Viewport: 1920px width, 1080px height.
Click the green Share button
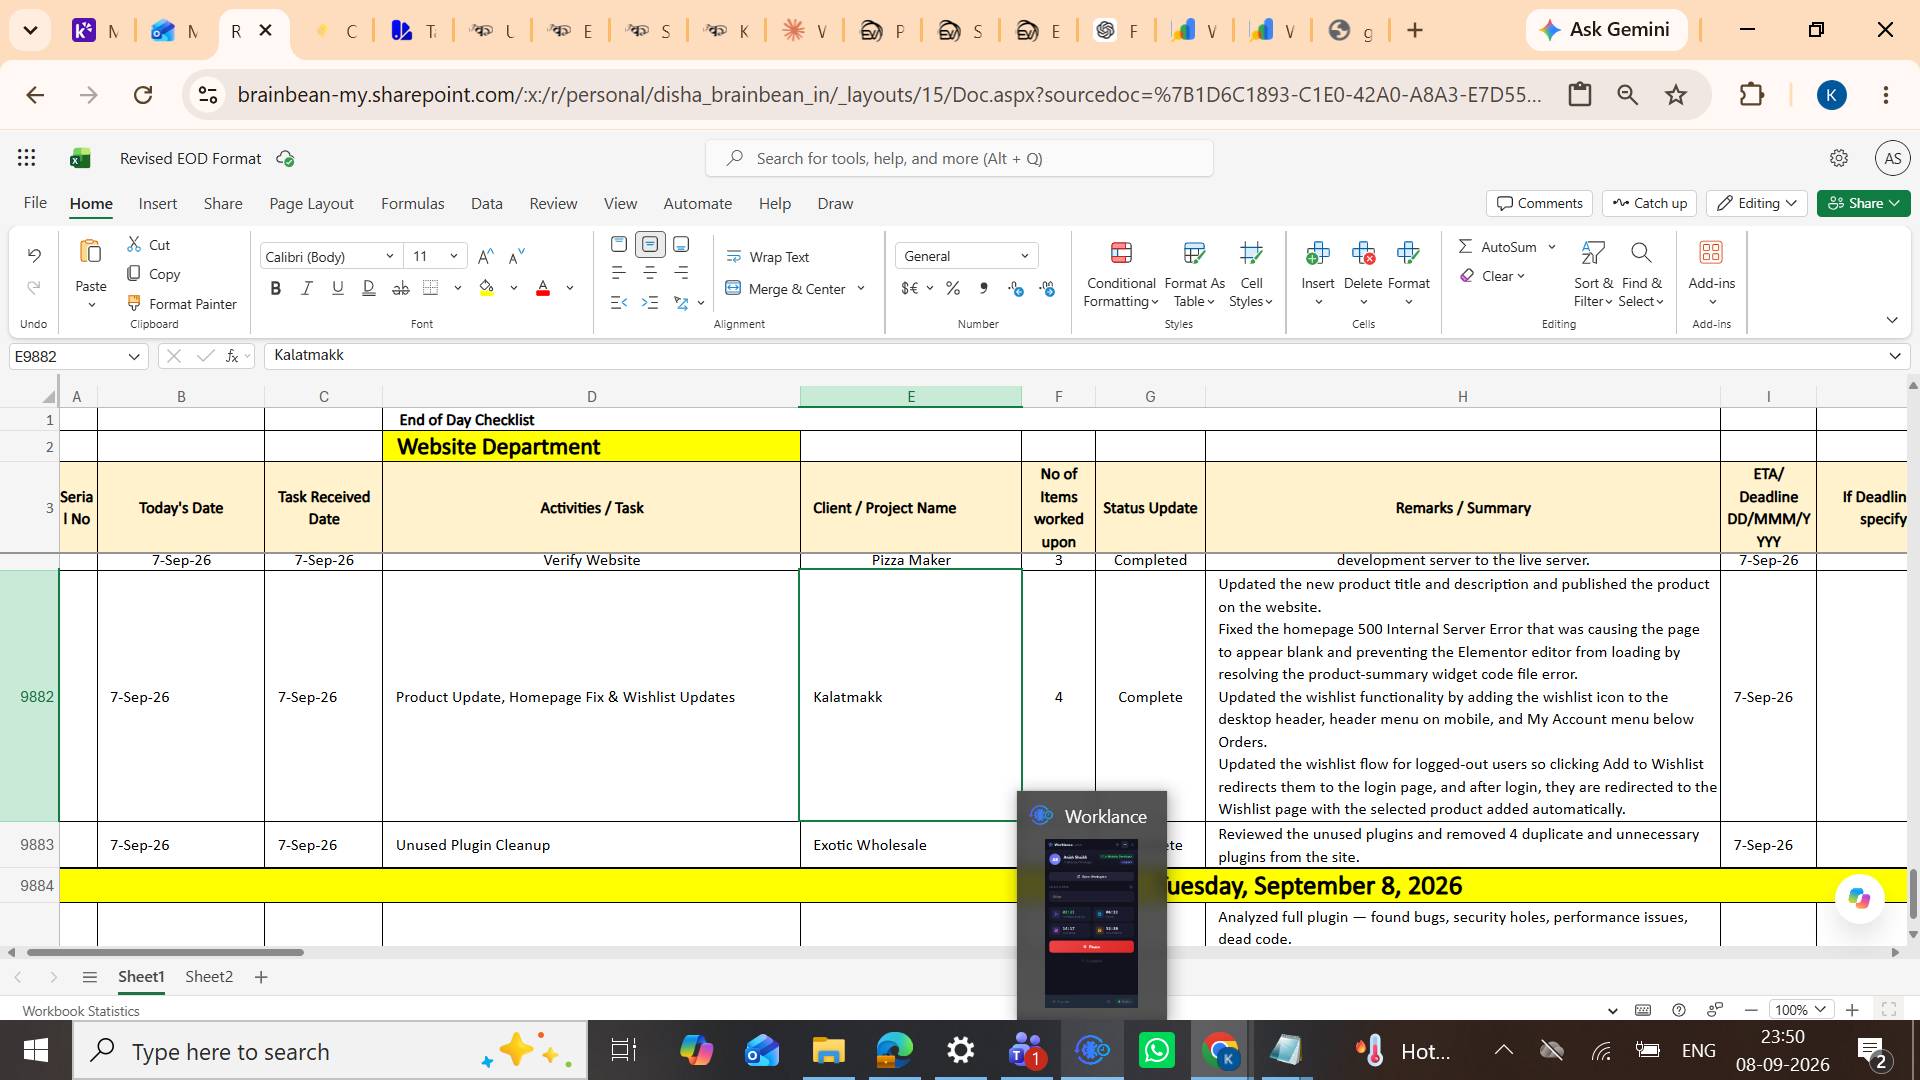coord(1863,203)
